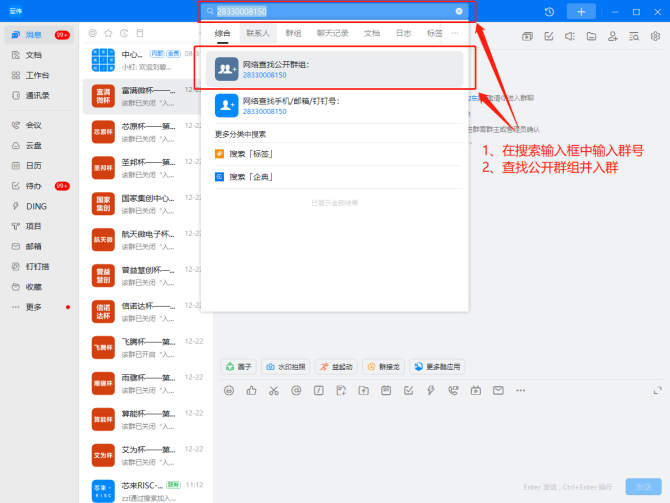The image size is (670, 503).
Task: Open group announcement speaker icon
Action: [570, 36]
